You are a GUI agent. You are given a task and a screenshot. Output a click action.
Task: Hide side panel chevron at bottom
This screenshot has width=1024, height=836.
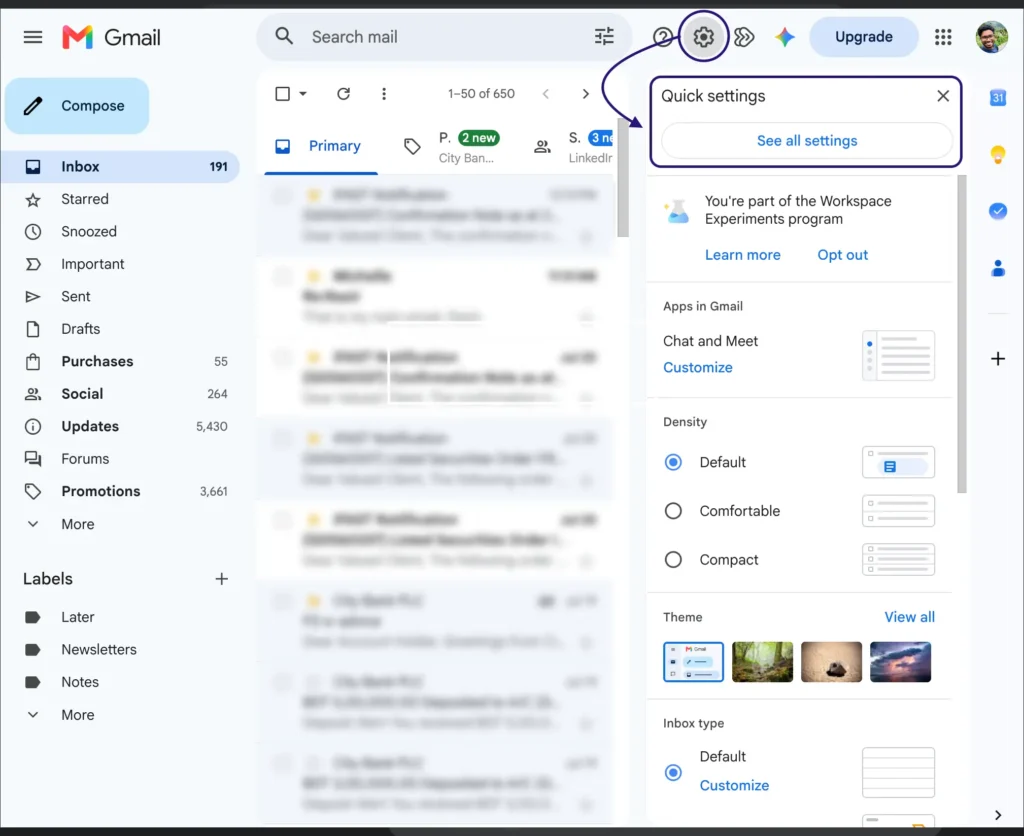click(998, 815)
